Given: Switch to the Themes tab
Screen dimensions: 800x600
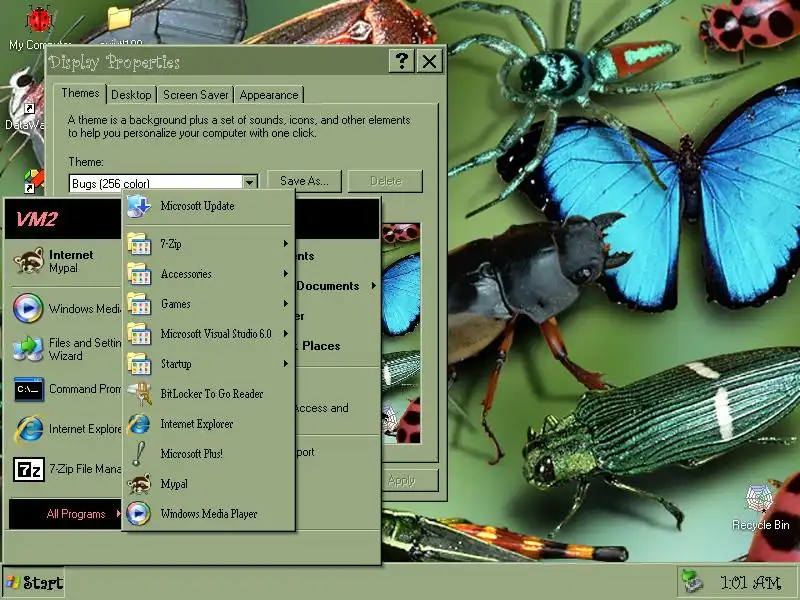Looking at the screenshot, I should click(80, 93).
